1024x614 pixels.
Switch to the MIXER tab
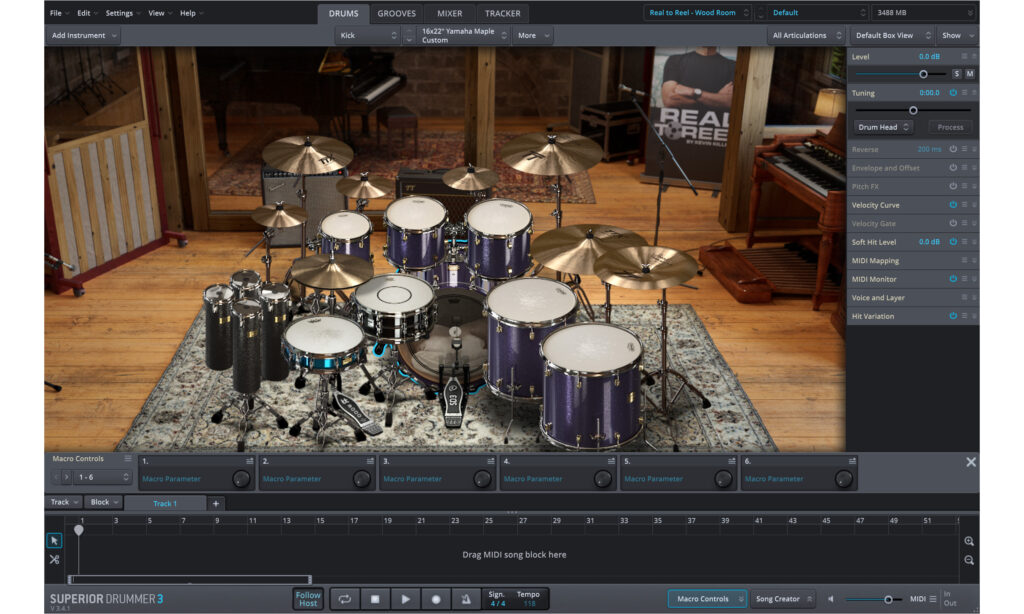(x=449, y=13)
